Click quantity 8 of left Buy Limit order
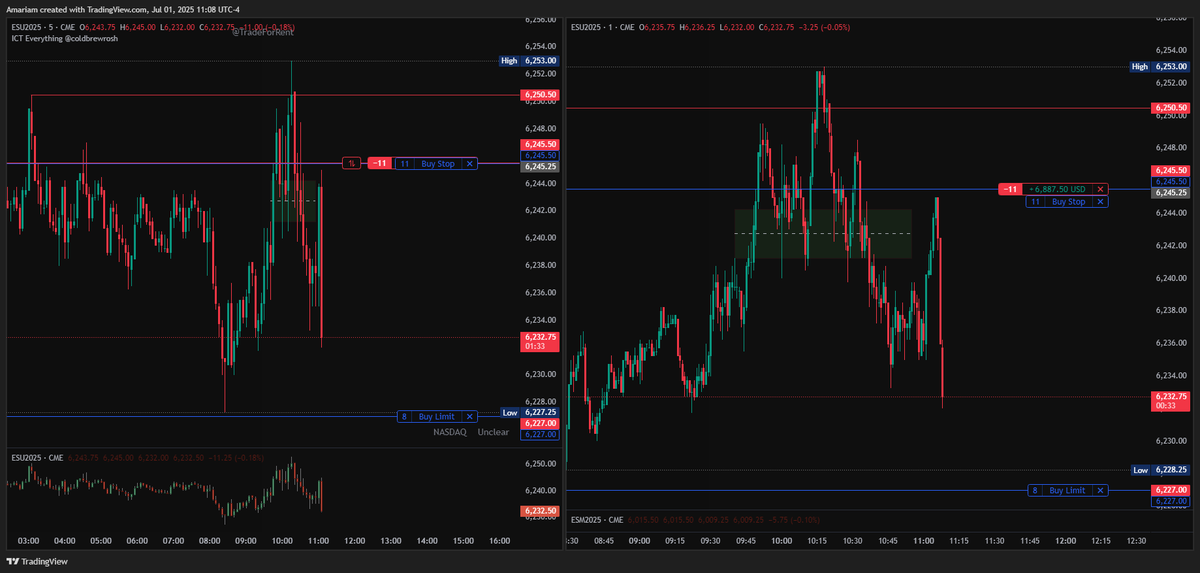This screenshot has width=1200, height=573. 405,416
